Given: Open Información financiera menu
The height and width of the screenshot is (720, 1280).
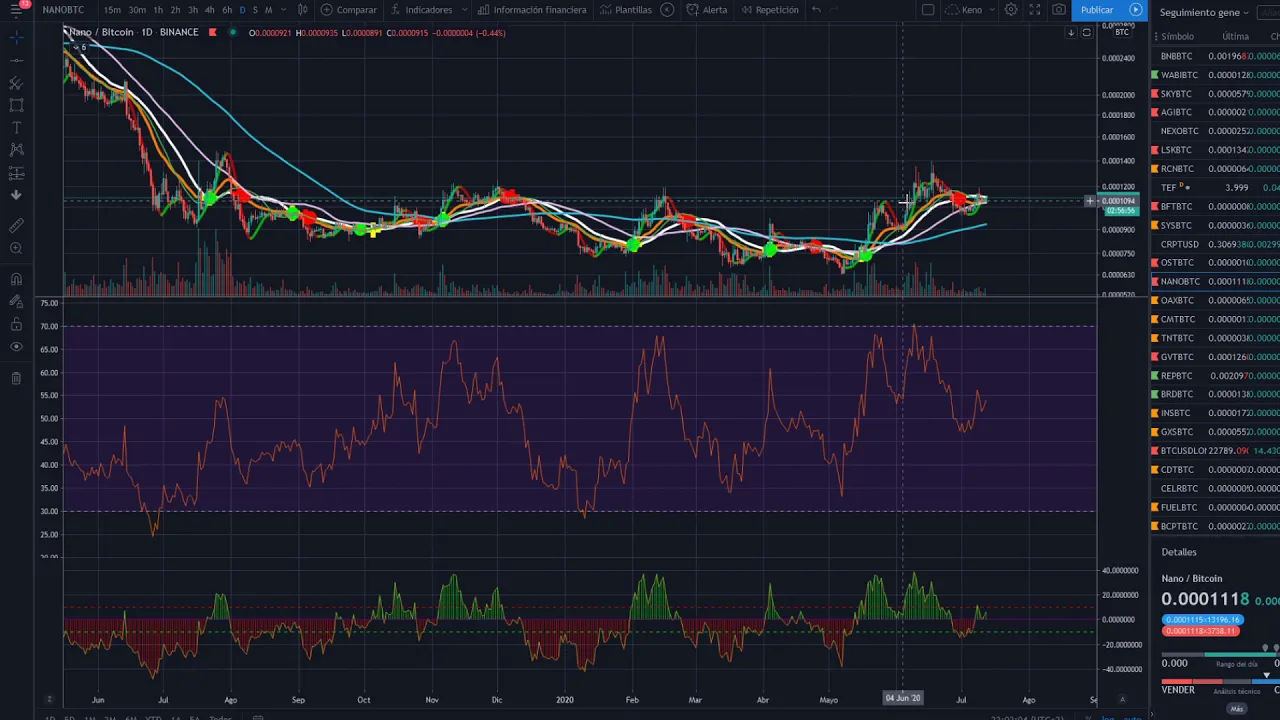Looking at the screenshot, I should click(x=532, y=10).
